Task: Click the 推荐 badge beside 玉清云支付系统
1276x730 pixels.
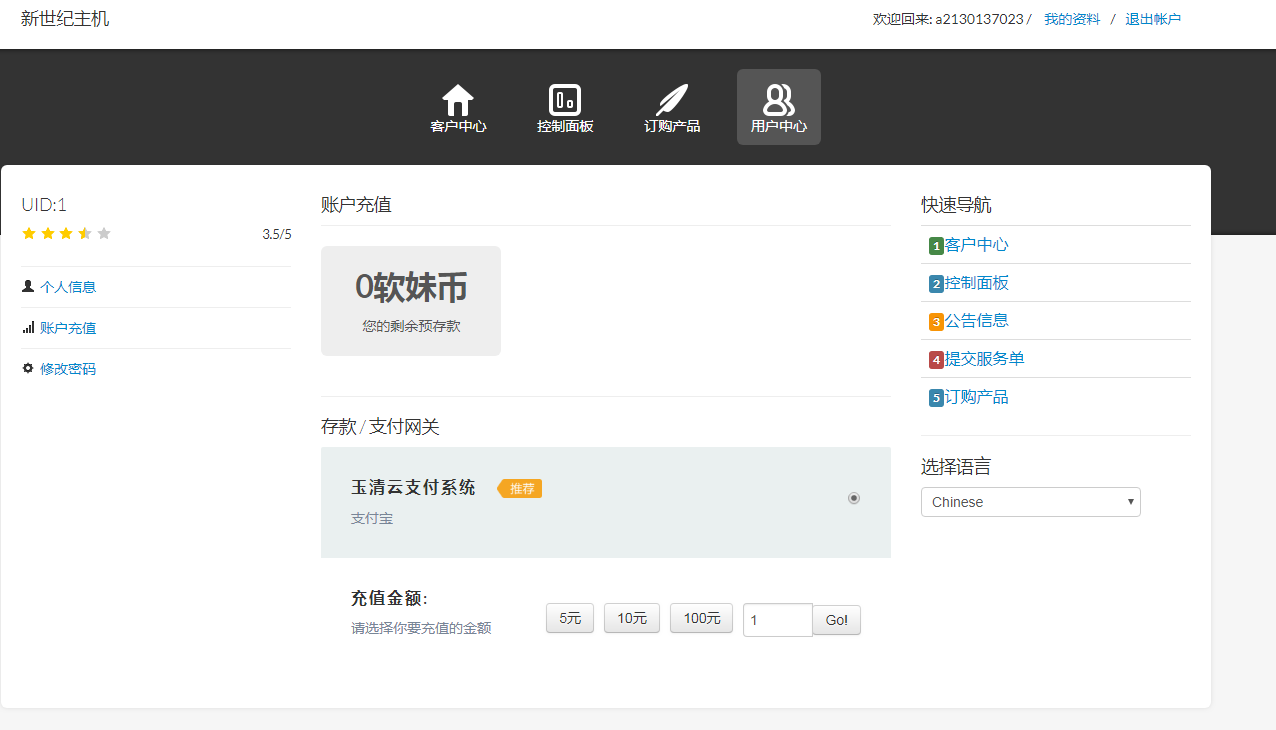Action: tap(519, 489)
